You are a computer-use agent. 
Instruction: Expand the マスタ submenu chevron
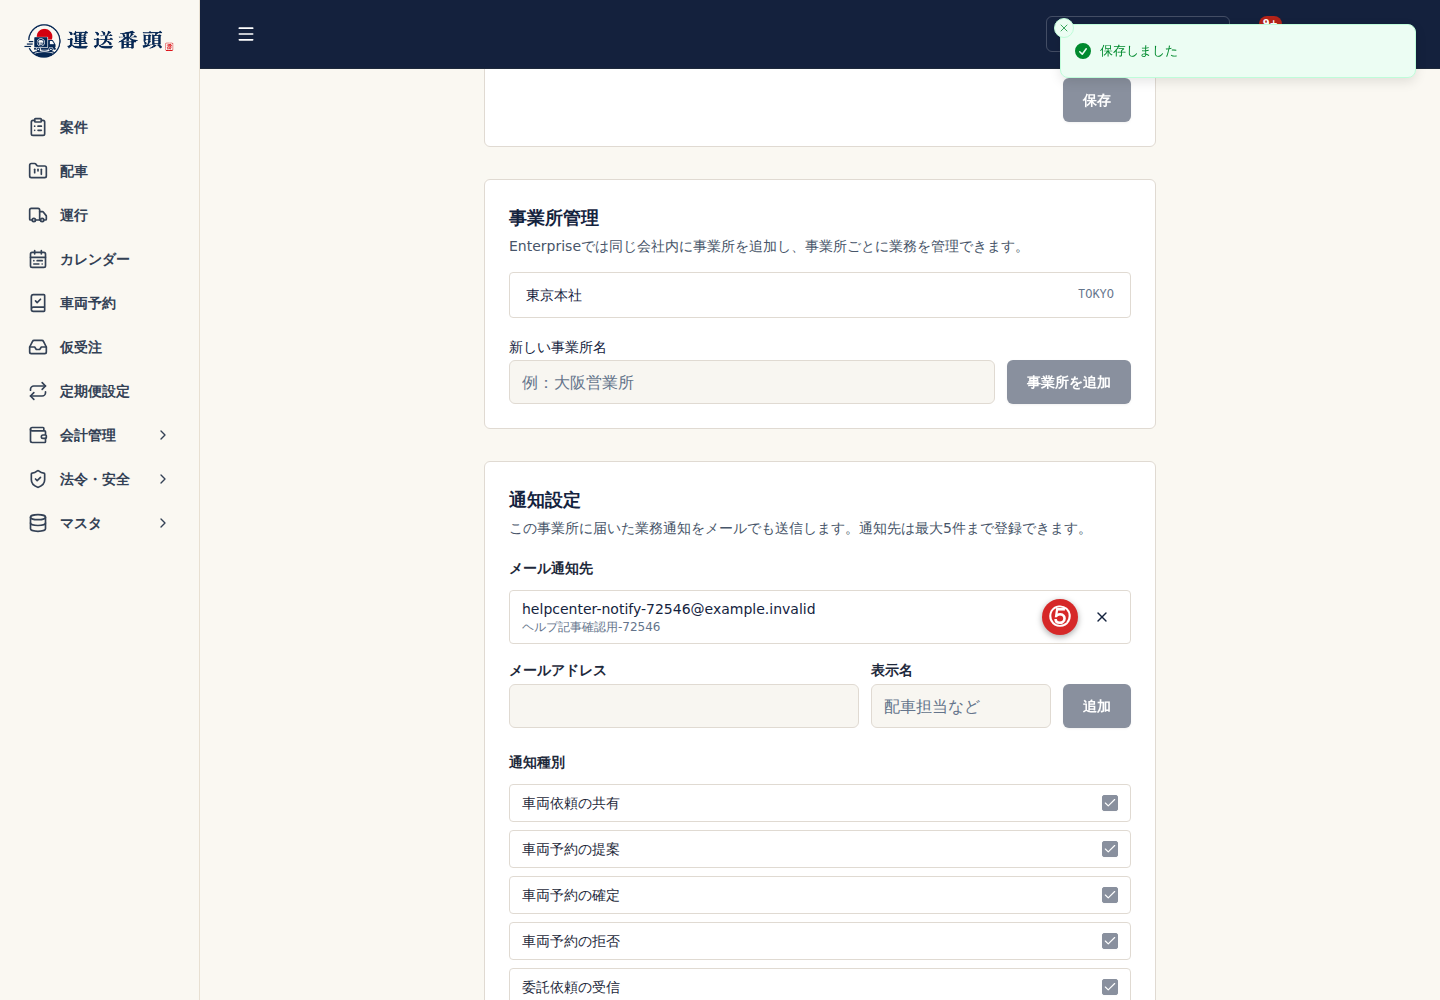point(163,523)
